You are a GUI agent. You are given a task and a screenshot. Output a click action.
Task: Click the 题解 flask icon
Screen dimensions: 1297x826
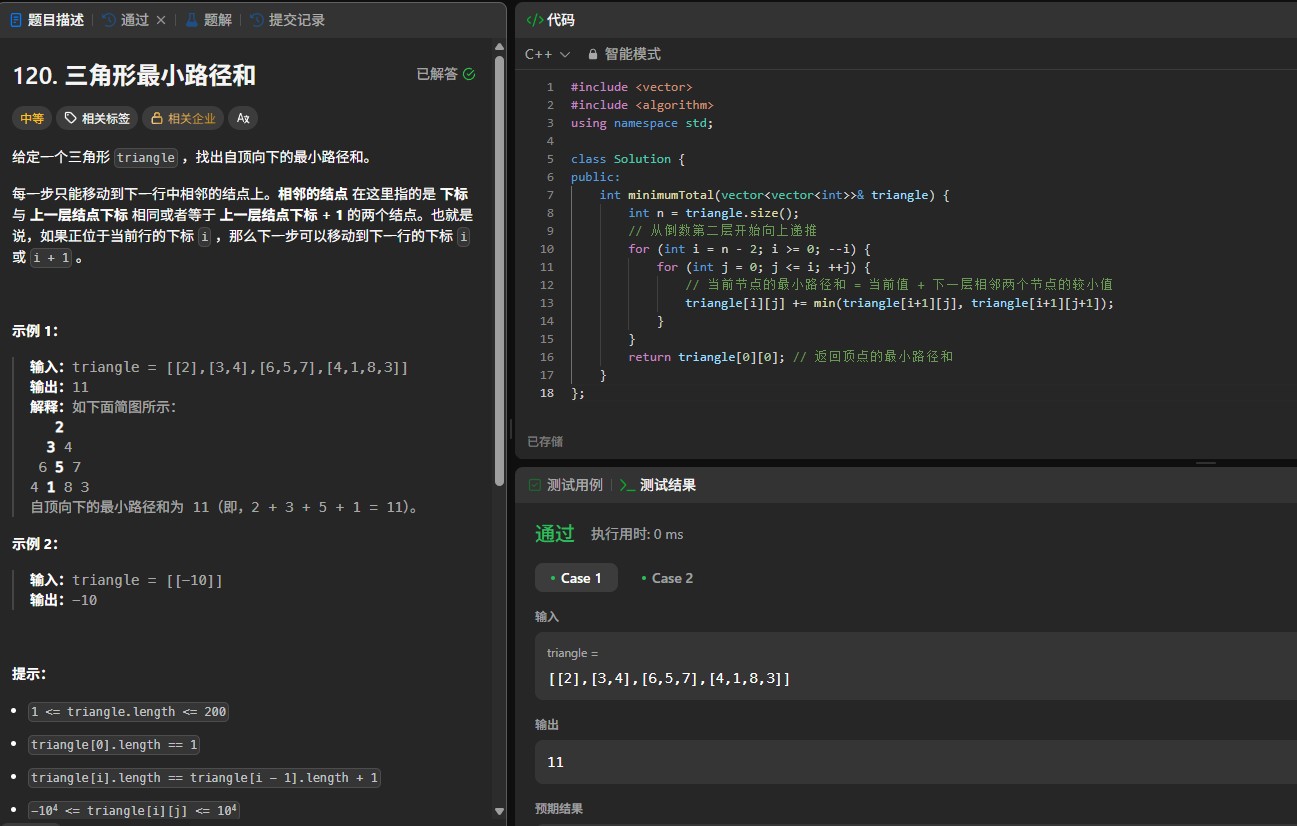point(192,20)
